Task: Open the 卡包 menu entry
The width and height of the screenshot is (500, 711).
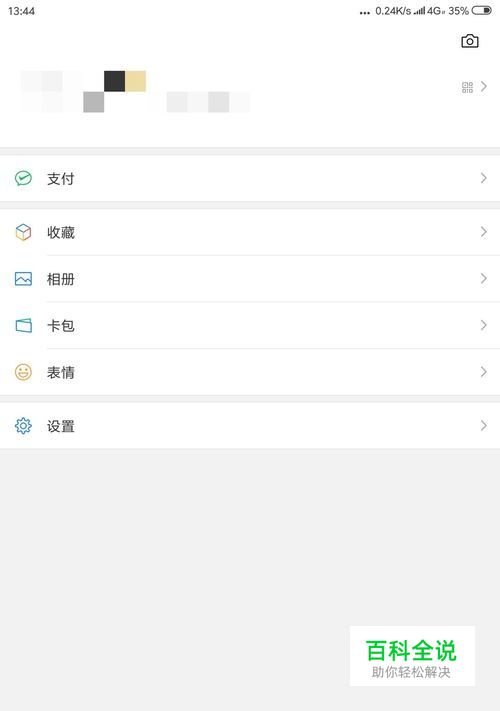Action: click(250, 326)
